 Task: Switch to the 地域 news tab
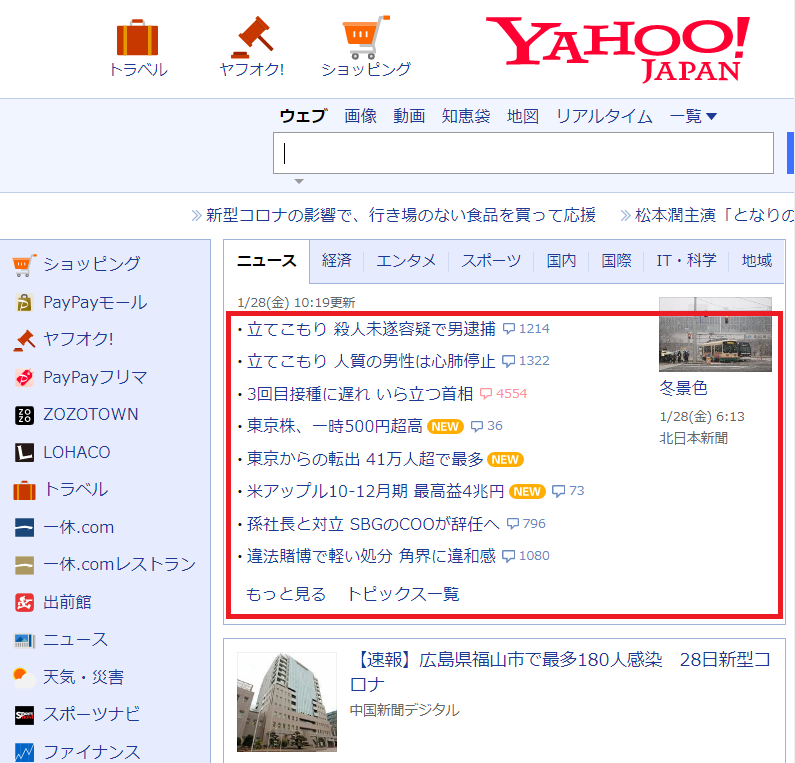tap(756, 261)
